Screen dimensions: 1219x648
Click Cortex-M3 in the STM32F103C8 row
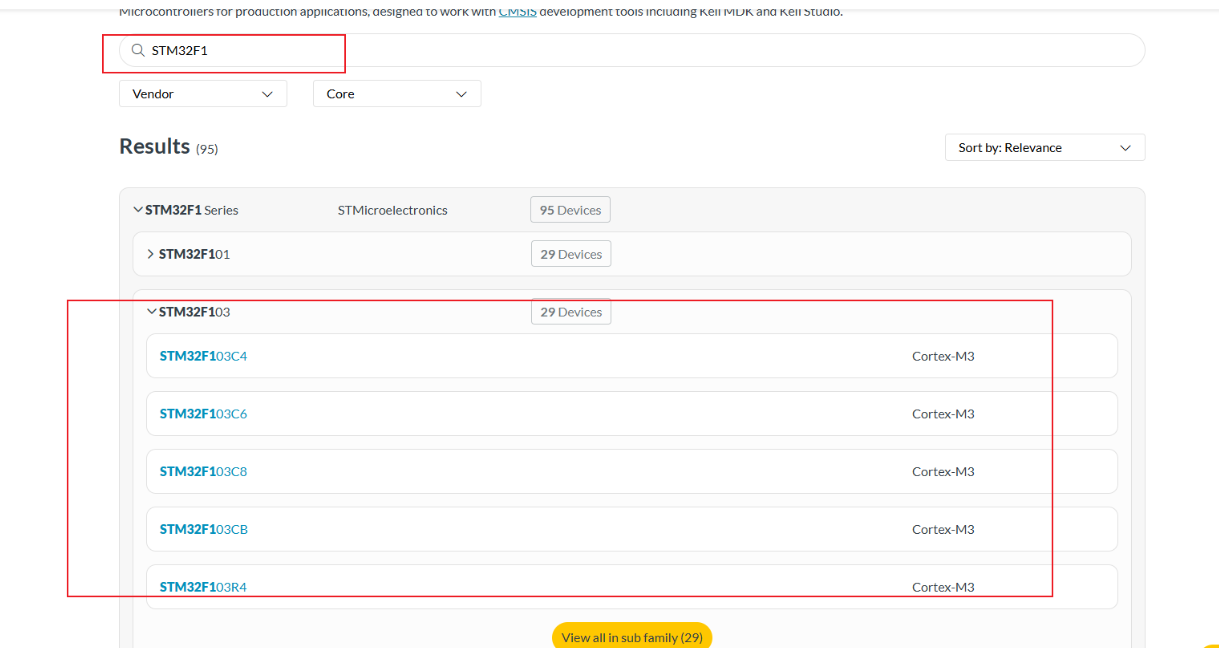pyautogui.click(x=943, y=472)
